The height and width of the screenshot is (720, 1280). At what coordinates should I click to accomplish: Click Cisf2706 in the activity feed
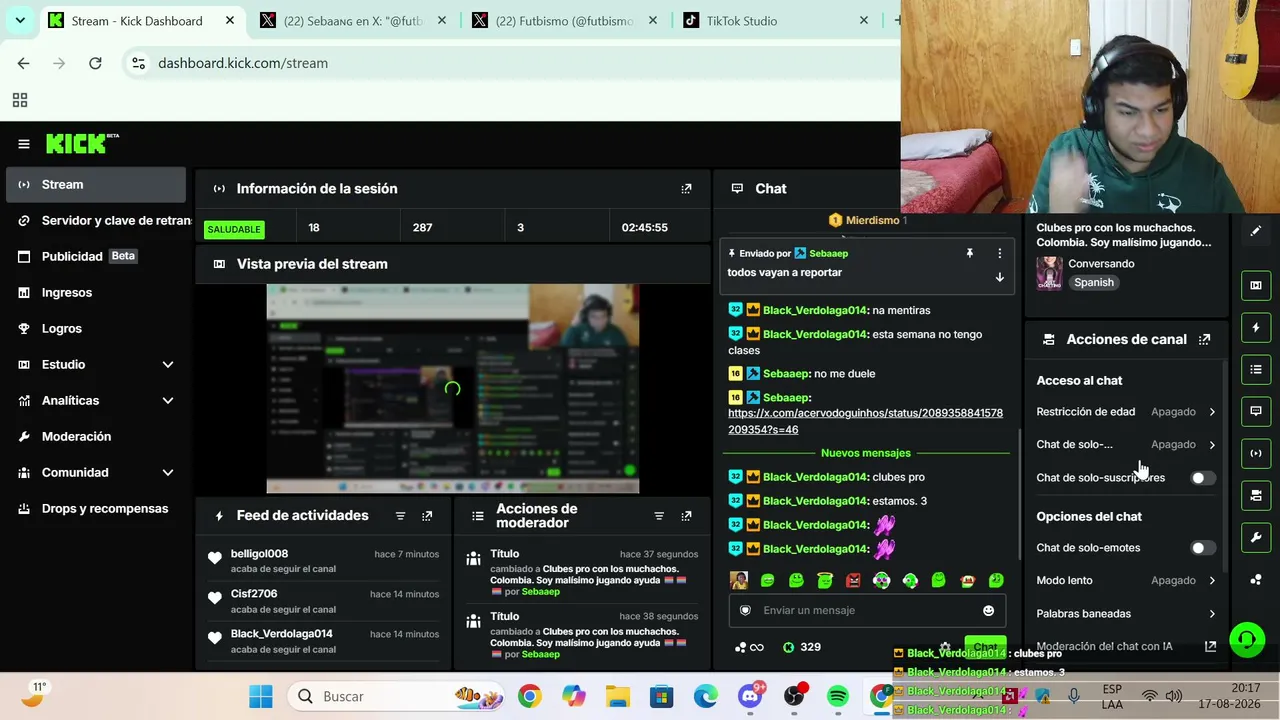pyautogui.click(x=254, y=594)
